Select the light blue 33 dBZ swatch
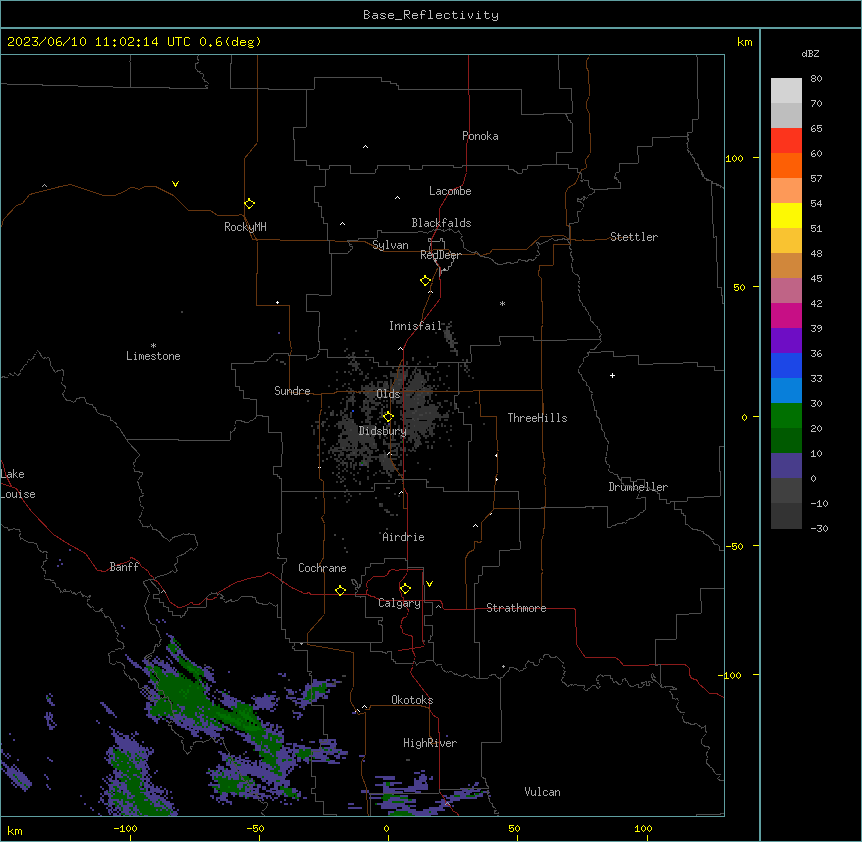 point(786,390)
